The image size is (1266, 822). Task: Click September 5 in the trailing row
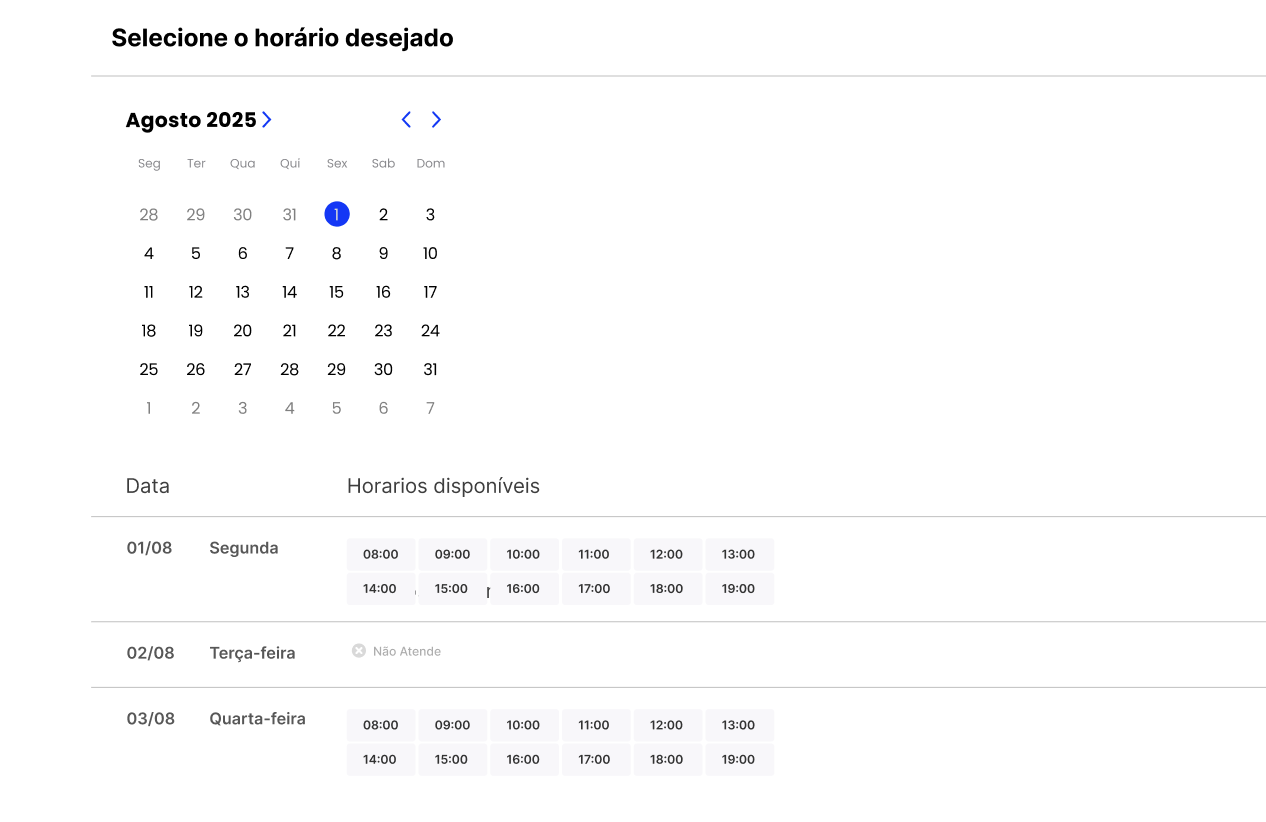(336, 408)
